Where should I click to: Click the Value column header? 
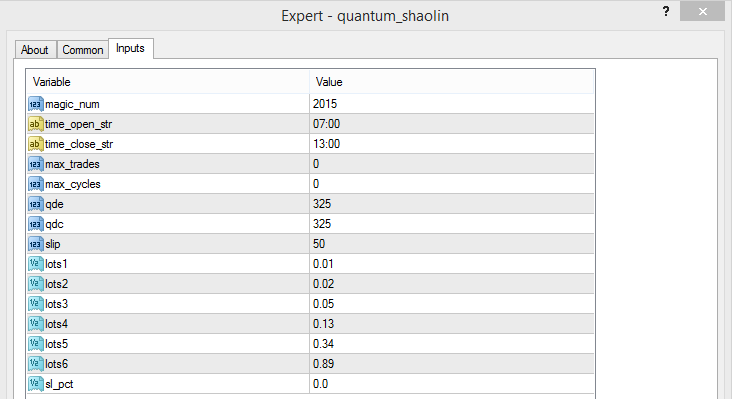coord(451,82)
